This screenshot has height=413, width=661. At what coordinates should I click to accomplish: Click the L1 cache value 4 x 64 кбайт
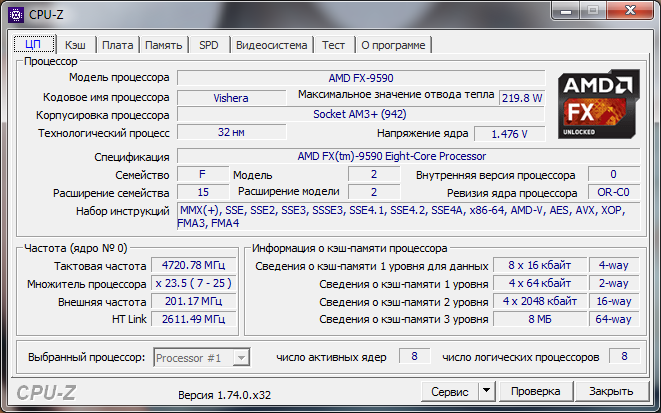540,283
